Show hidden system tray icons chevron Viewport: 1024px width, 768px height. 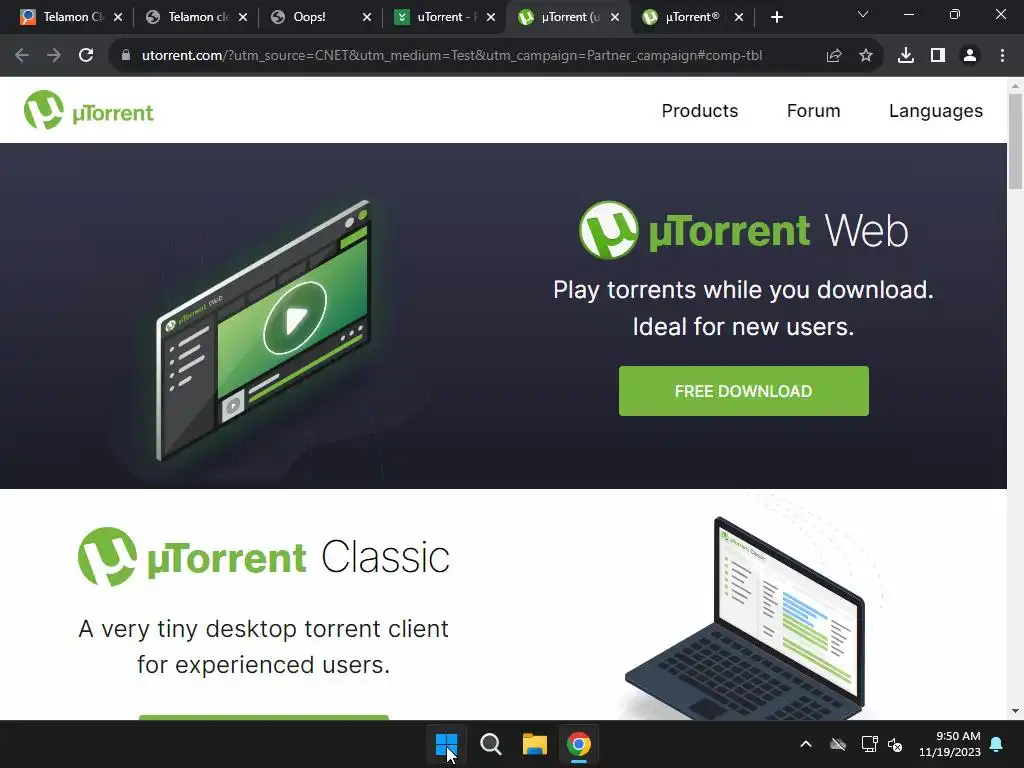click(x=806, y=744)
